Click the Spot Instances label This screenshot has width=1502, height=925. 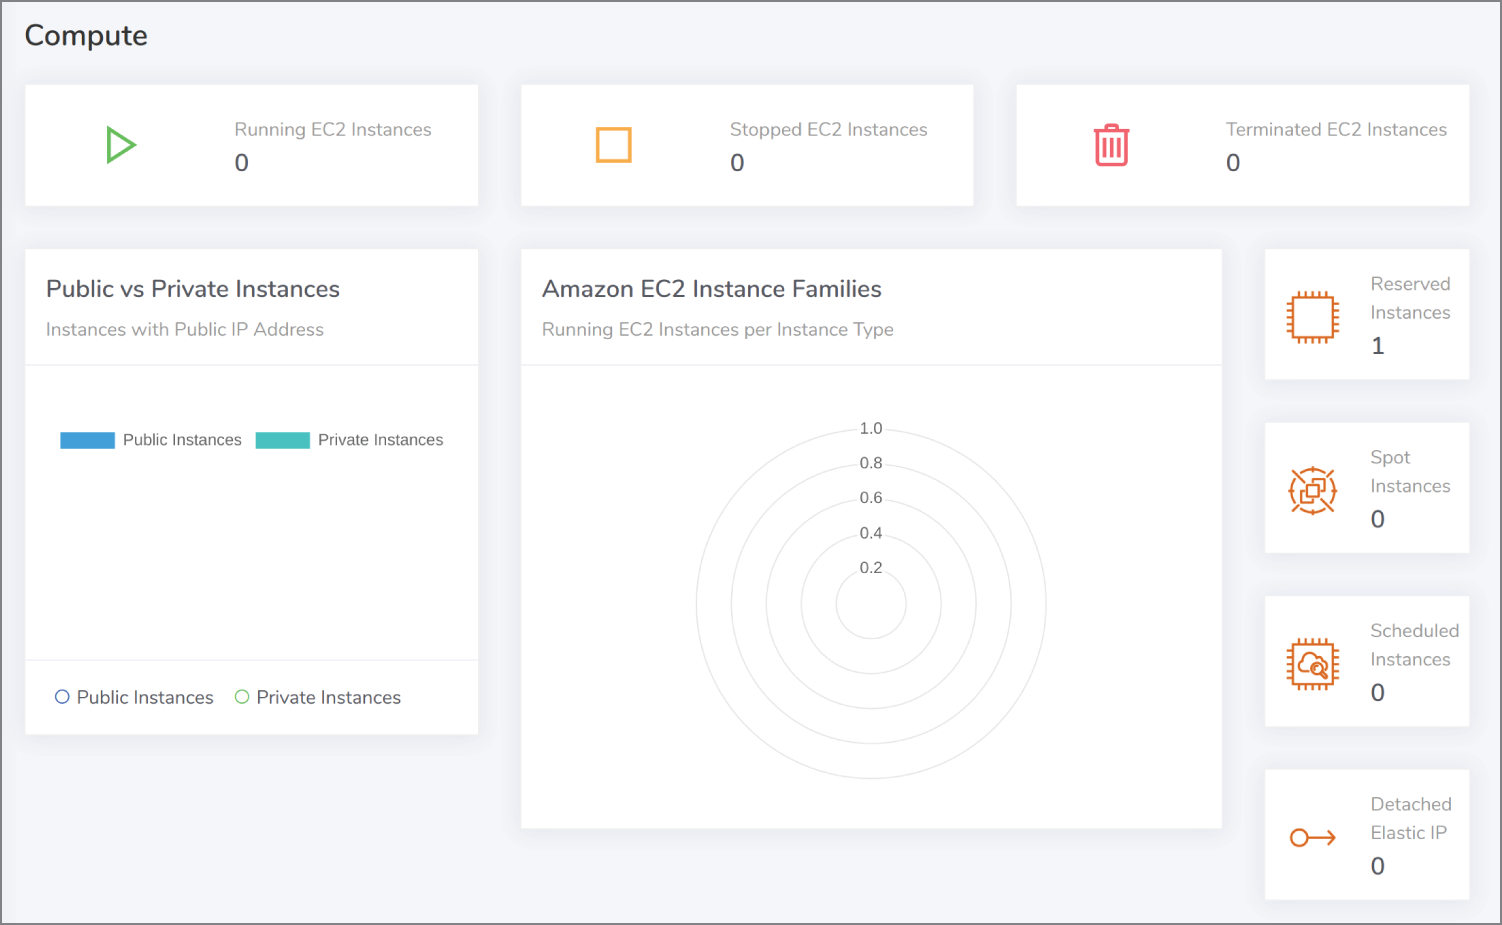1410,471
